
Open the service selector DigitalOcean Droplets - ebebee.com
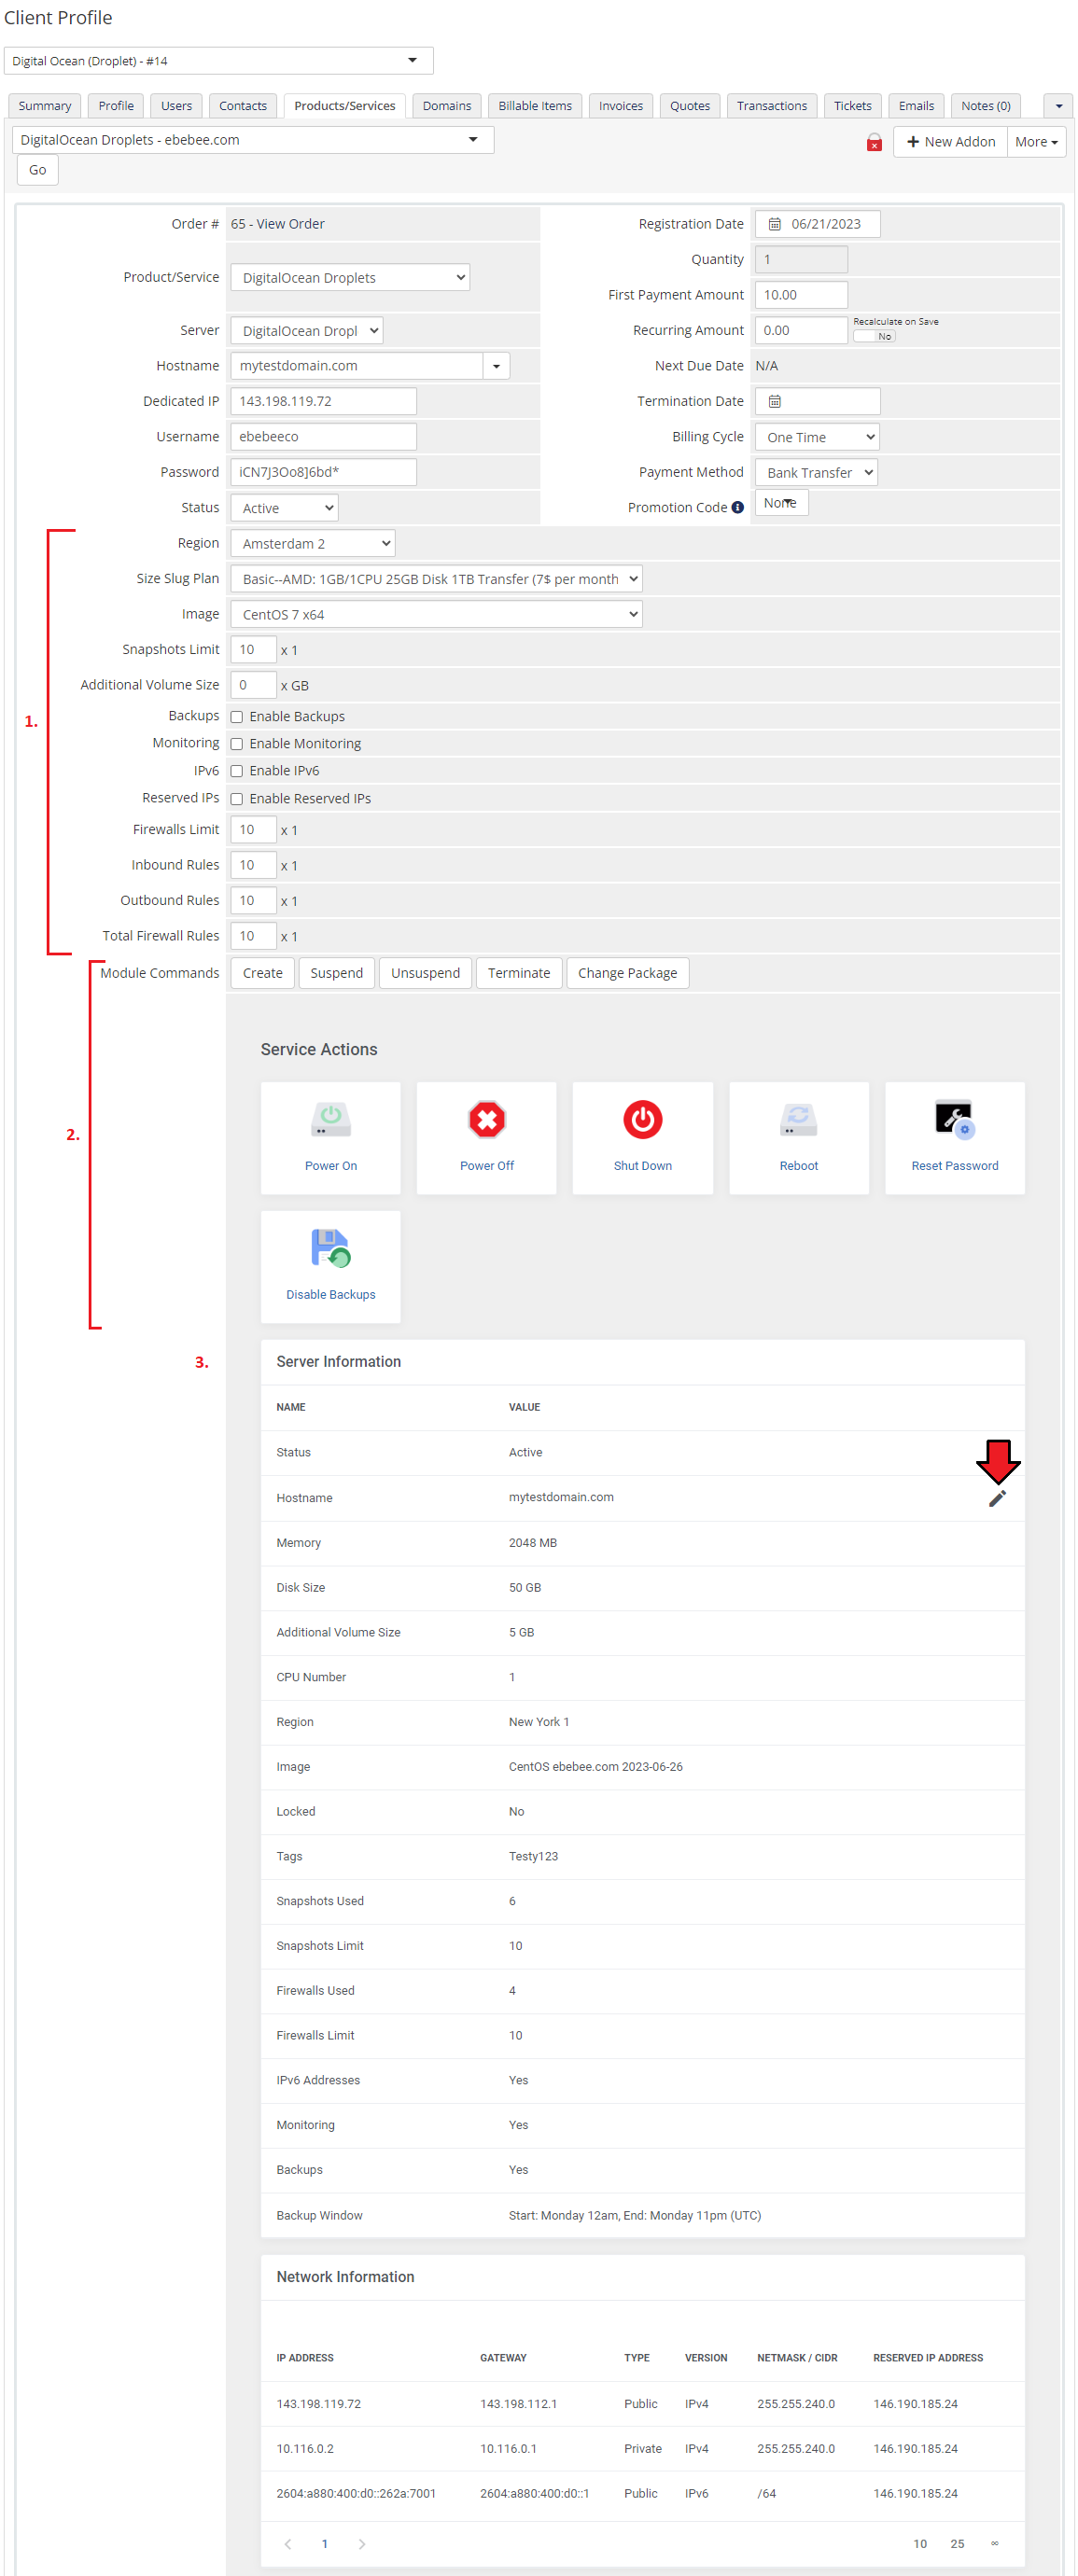tap(252, 140)
